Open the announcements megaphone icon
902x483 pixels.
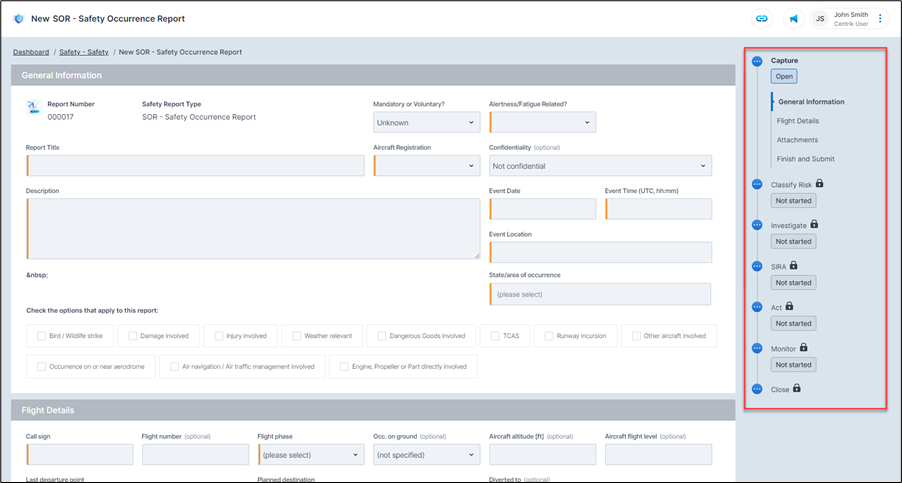coord(793,19)
